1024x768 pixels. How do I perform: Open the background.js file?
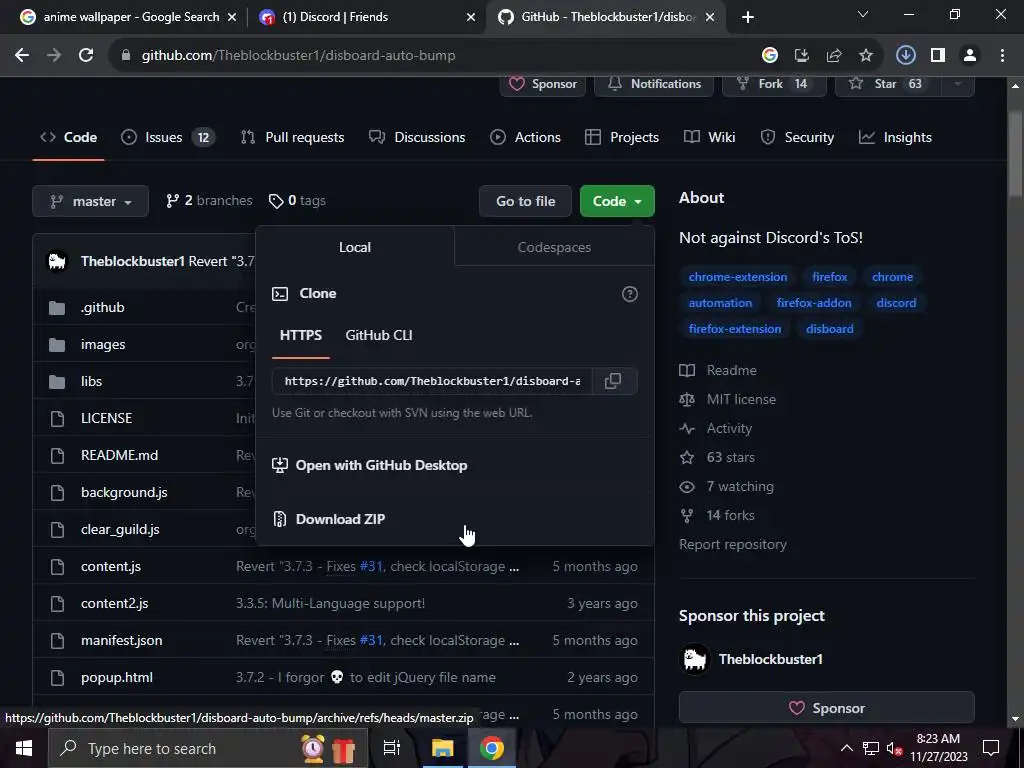pos(124,492)
